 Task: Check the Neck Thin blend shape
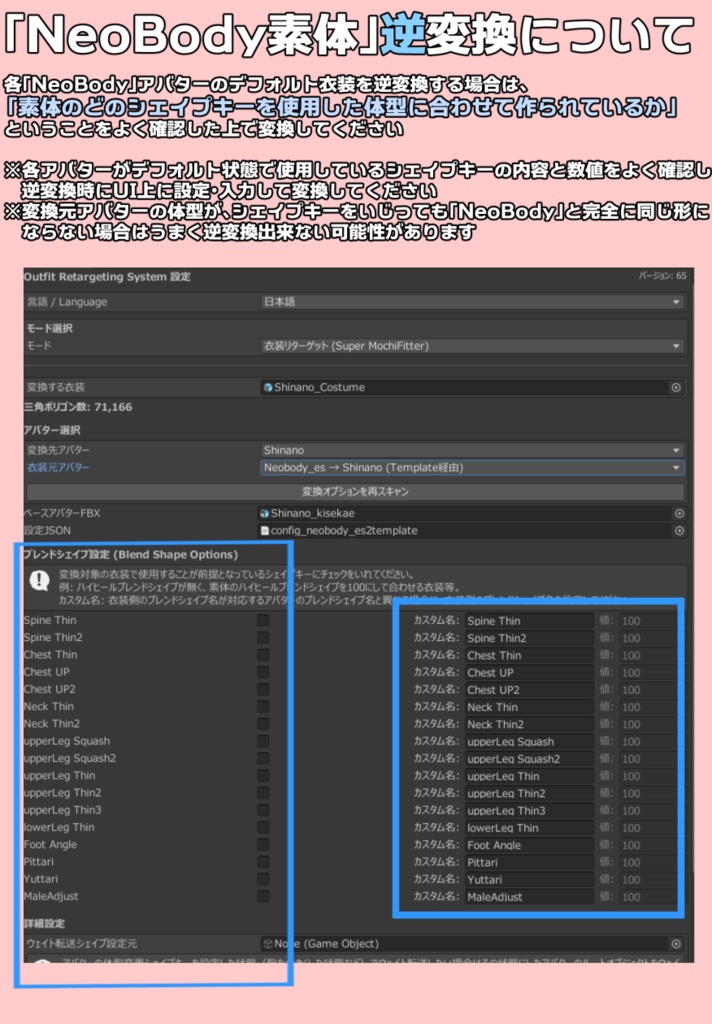point(263,707)
